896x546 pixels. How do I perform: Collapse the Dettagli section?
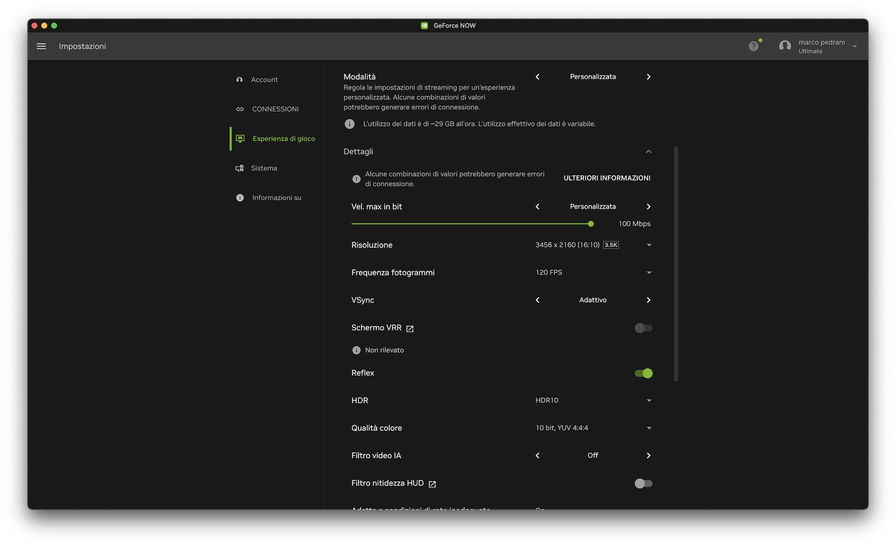click(x=648, y=152)
